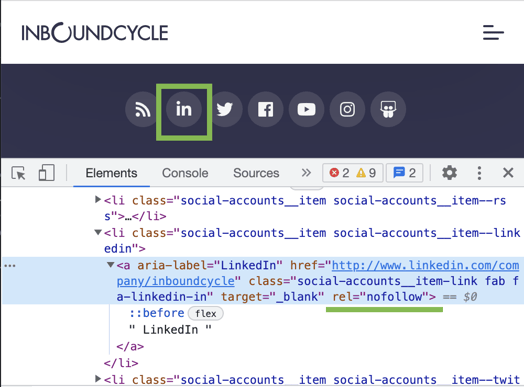Click the aria-label="LinkedIn" attribute
This screenshot has height=387, width=524.
[210, 265]
